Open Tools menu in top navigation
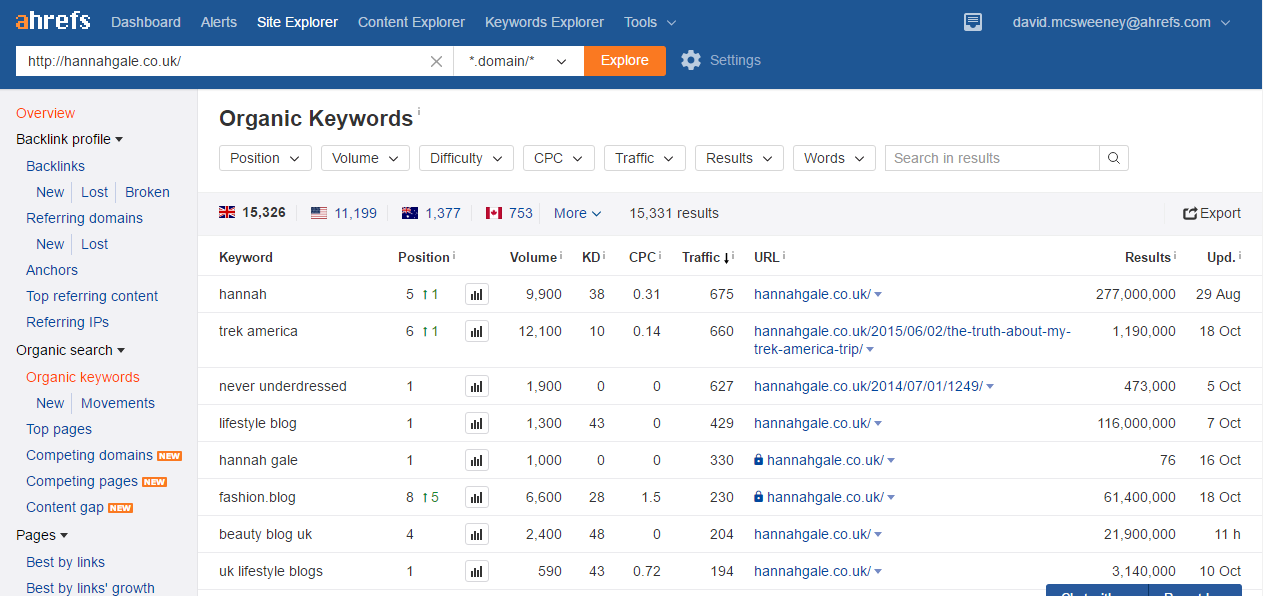Screen dimensions: 1263x596 pyautogui.click(x=650, y=22)
